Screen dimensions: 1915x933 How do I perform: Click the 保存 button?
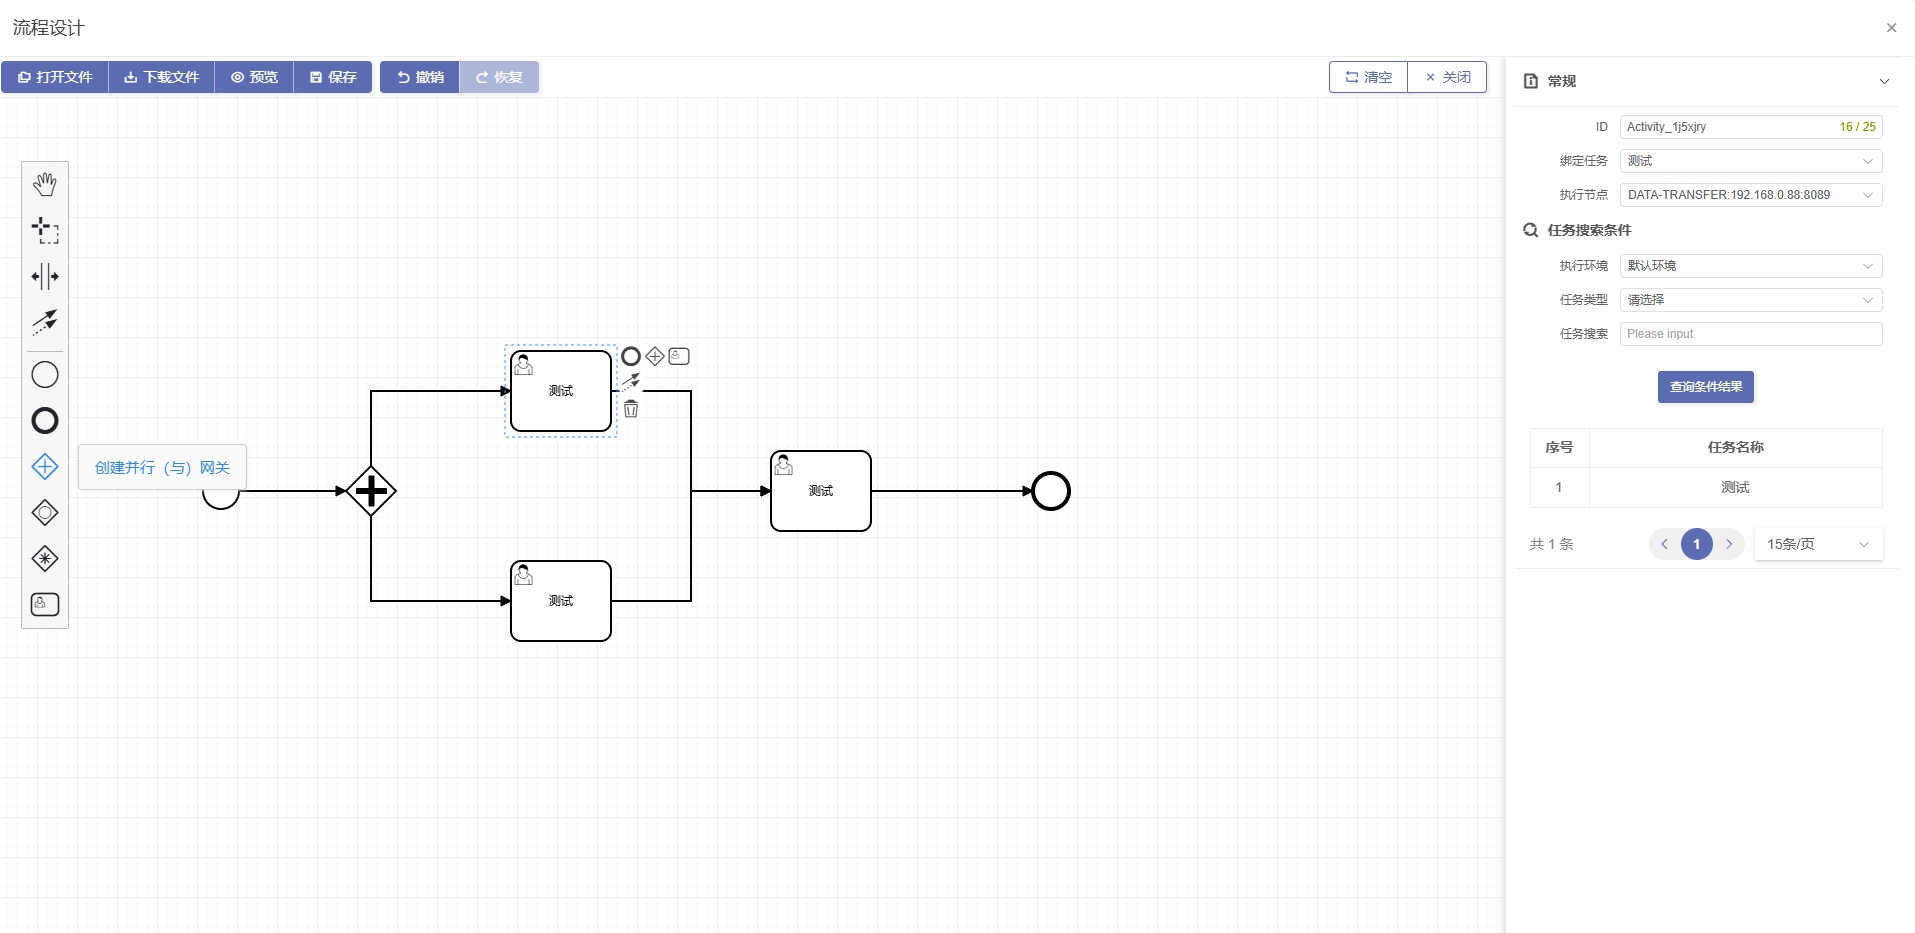333,77
